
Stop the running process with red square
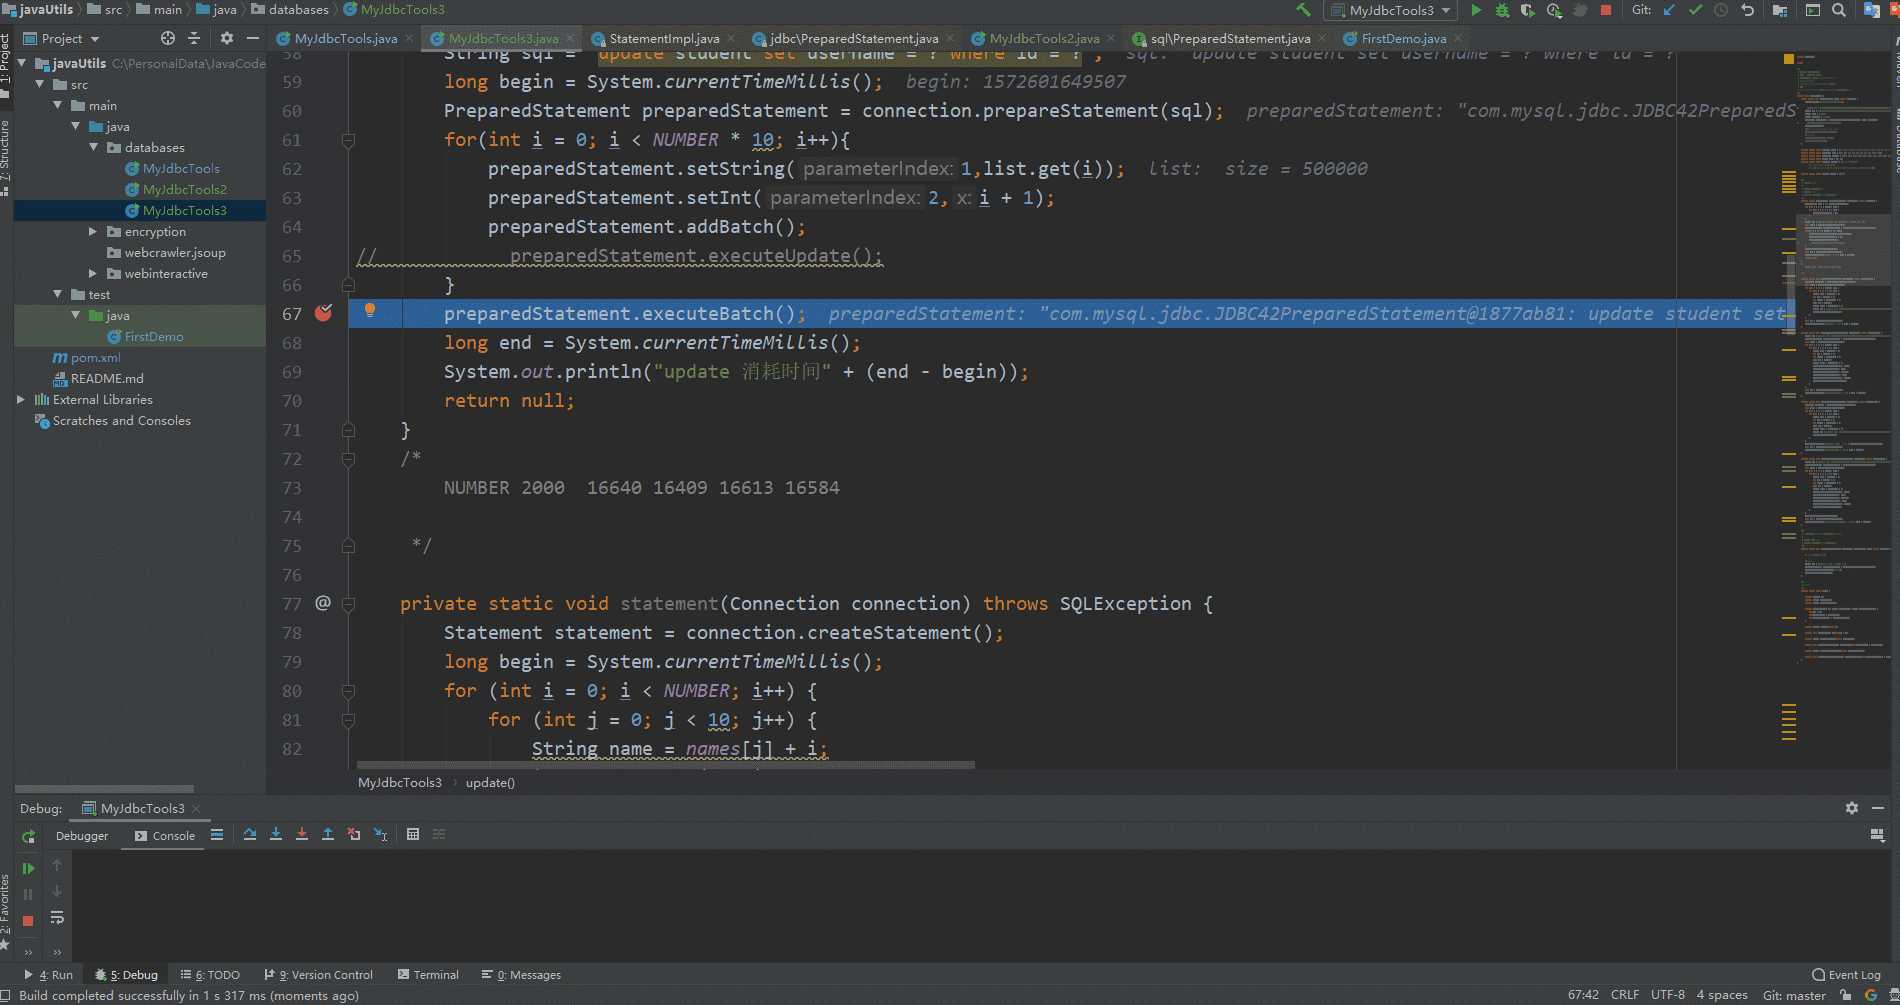(1606, 10)
